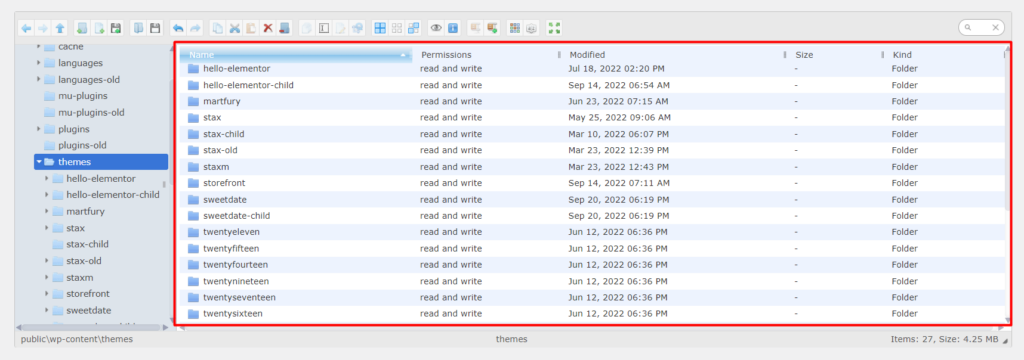Image resolution: width=1024 pixels, height=360 pixels.
Task: Click the Copy toolbar icon
Action: point(217,28)
